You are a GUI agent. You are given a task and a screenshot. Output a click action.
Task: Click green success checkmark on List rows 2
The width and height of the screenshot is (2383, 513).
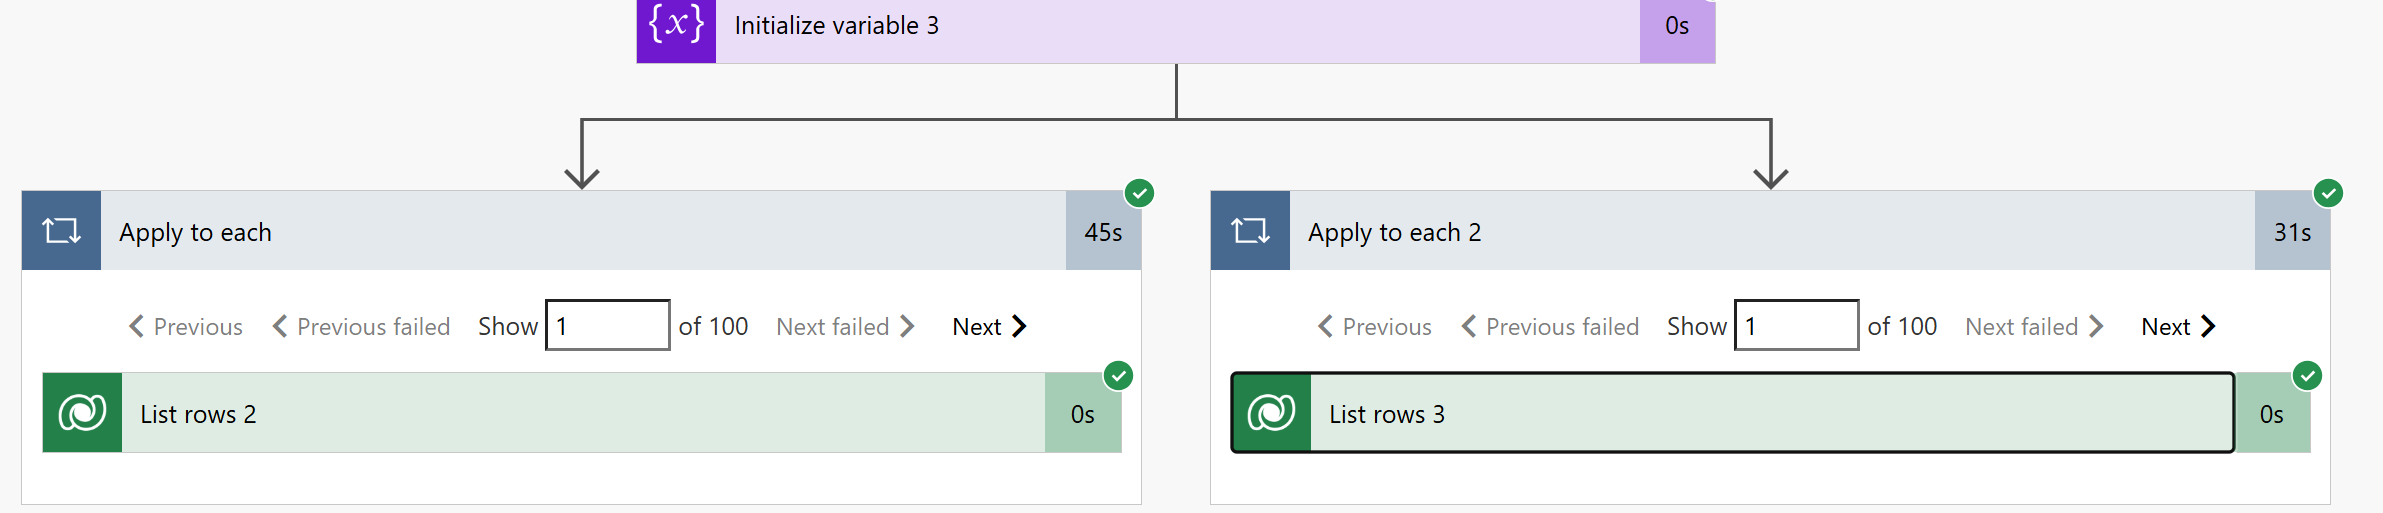(1118, 376)
